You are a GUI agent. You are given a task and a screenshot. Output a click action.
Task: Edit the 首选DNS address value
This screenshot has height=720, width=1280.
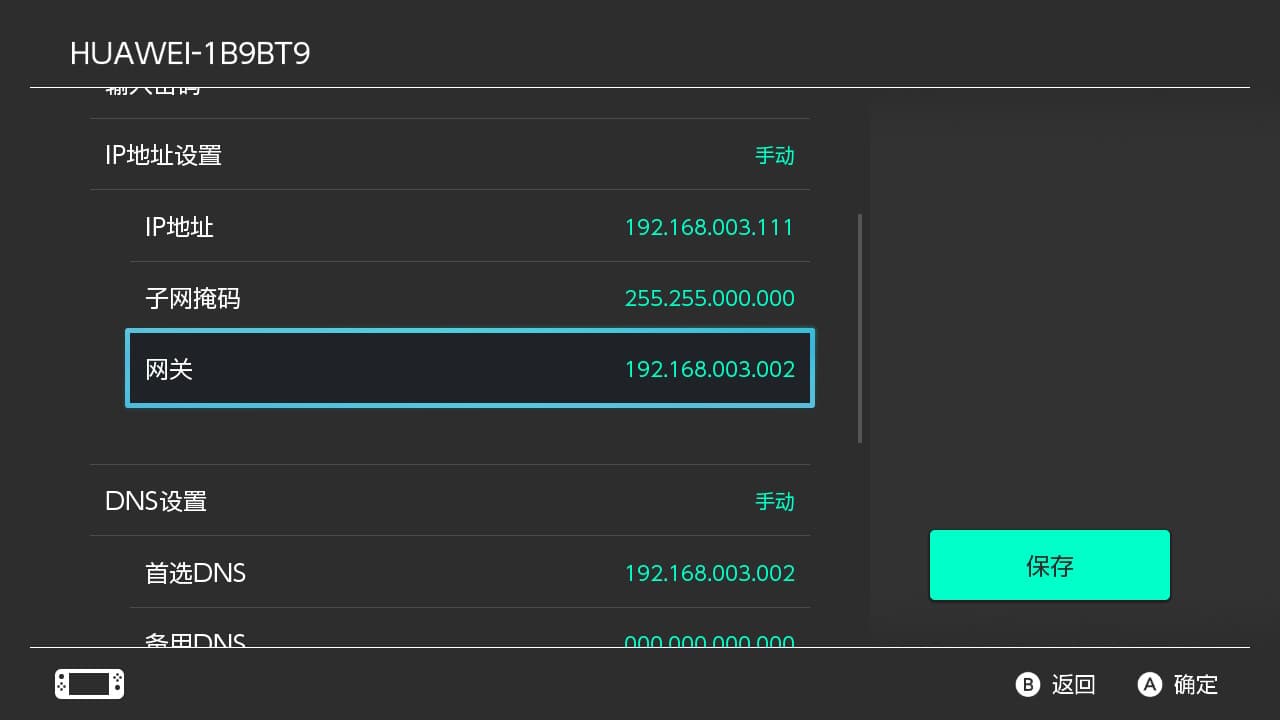709,573
